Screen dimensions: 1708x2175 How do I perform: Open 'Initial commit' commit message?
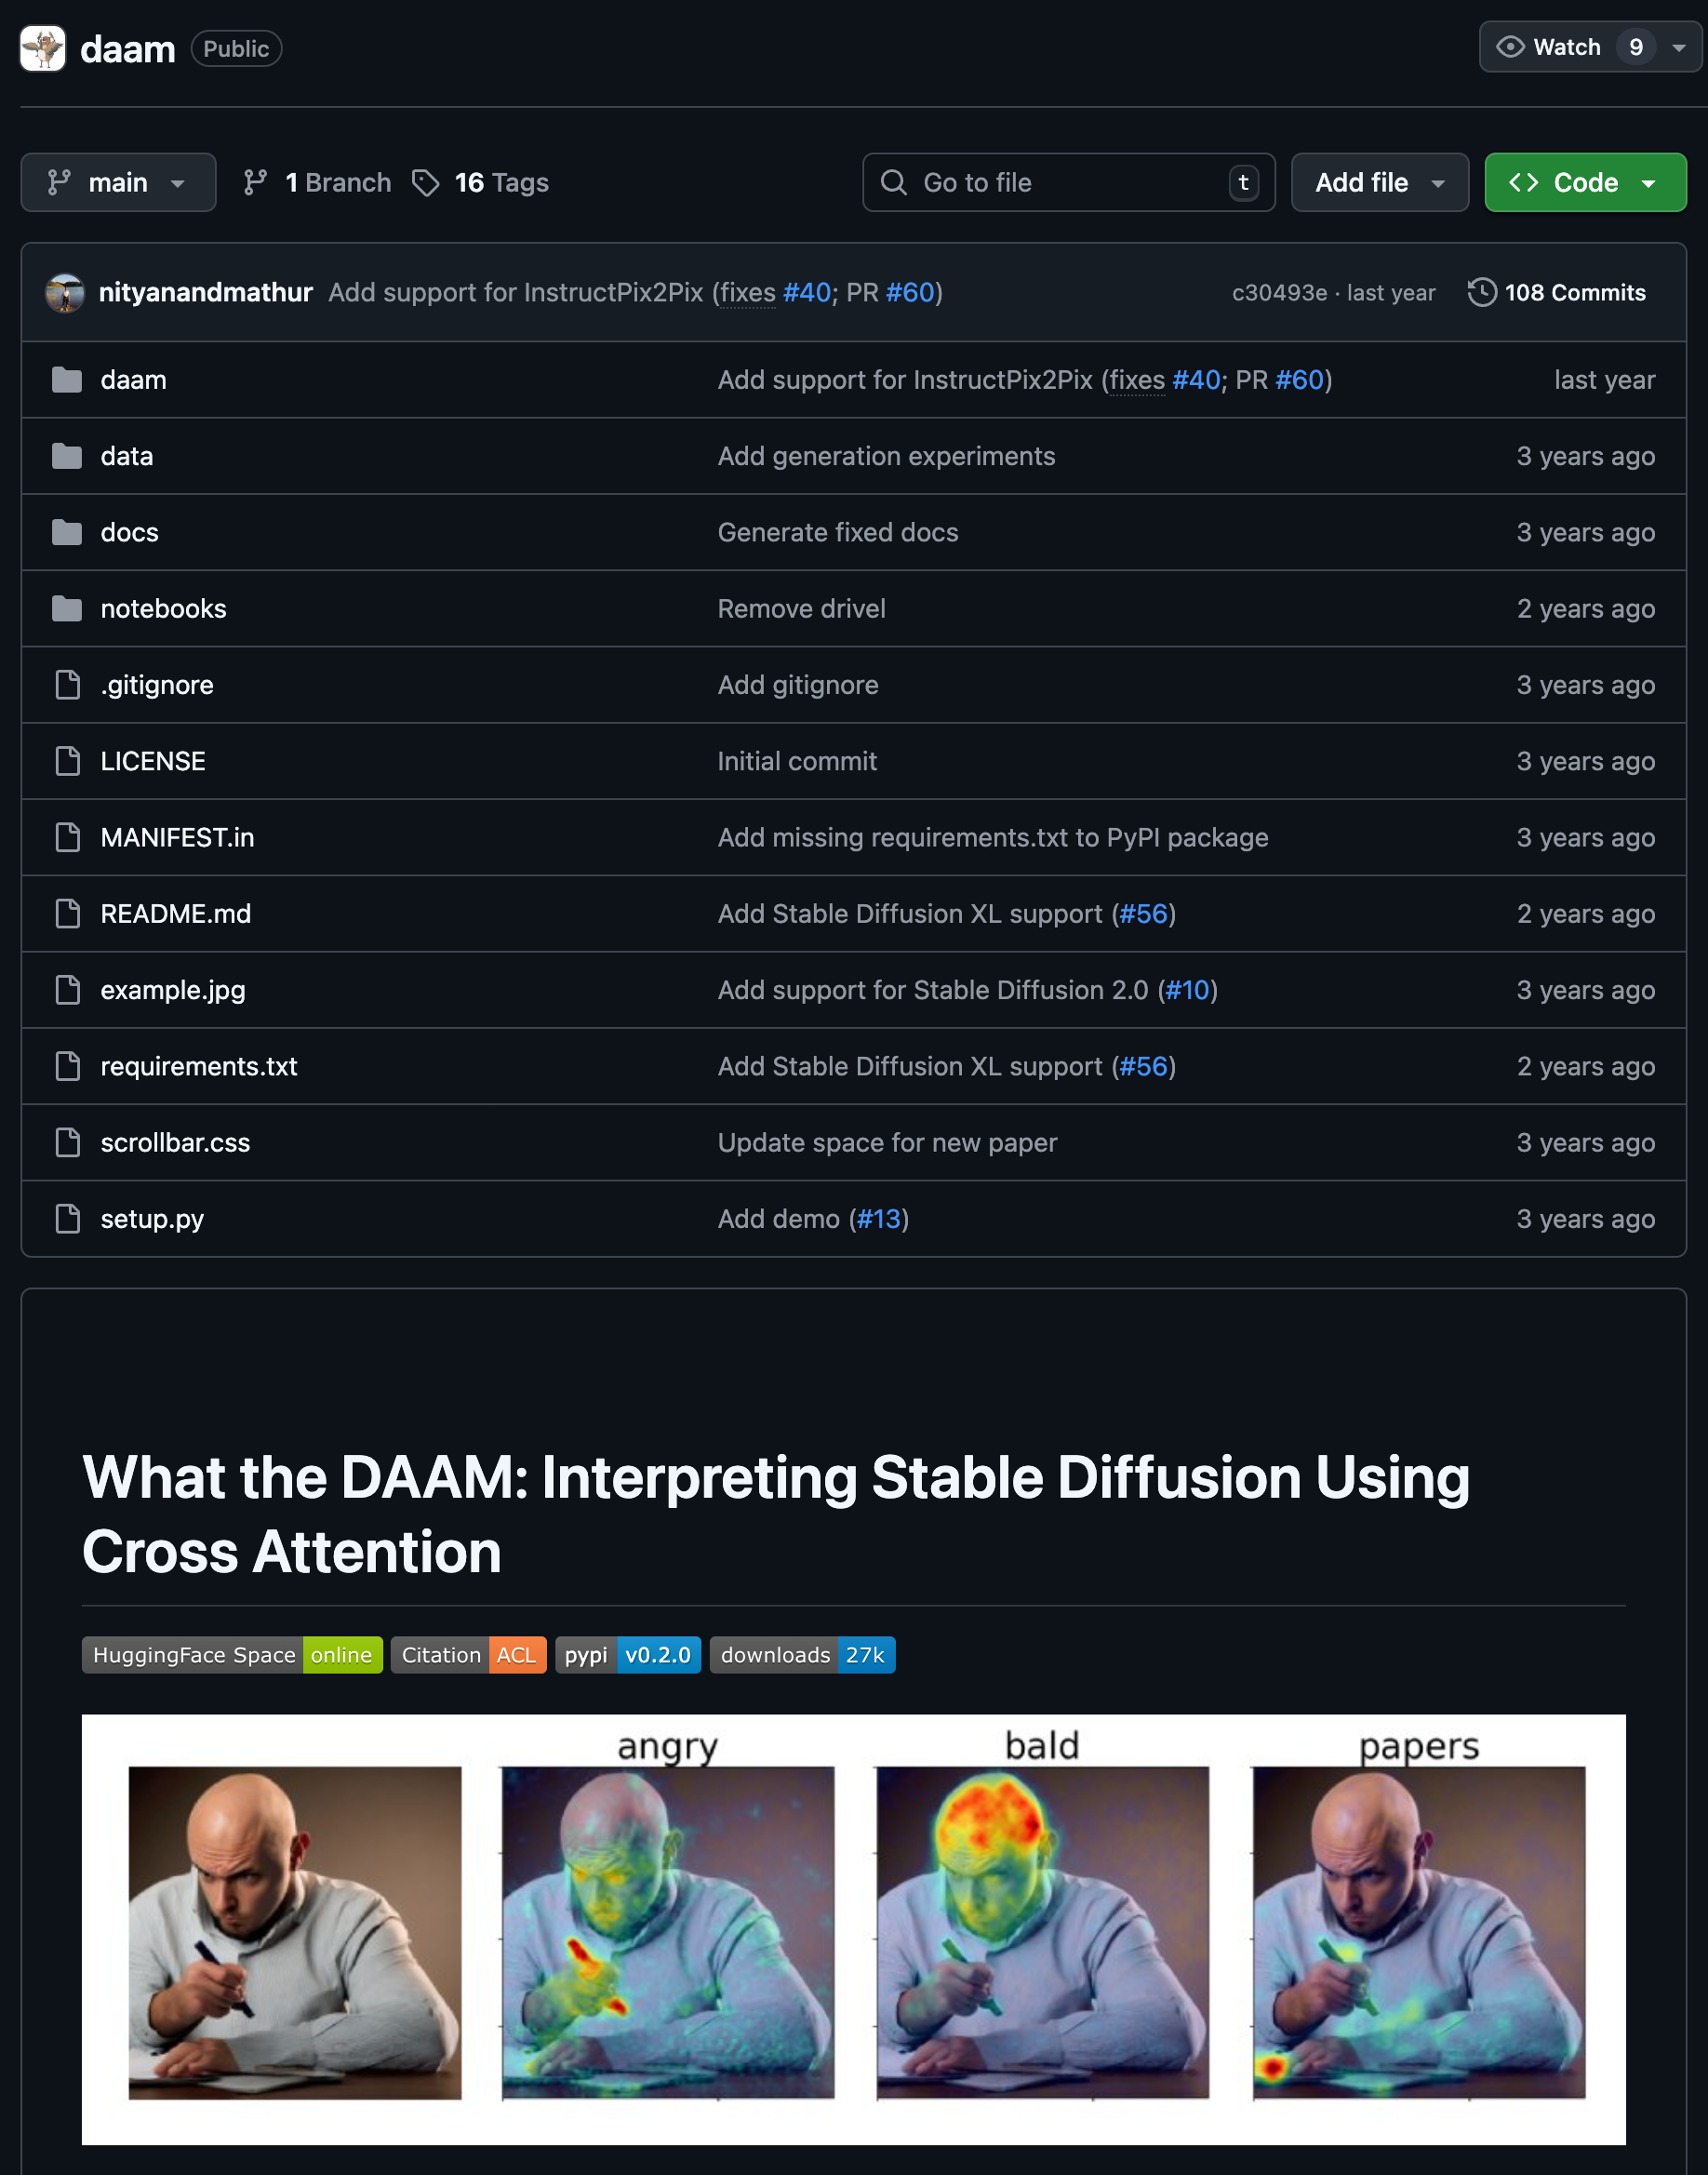(797, 761)
